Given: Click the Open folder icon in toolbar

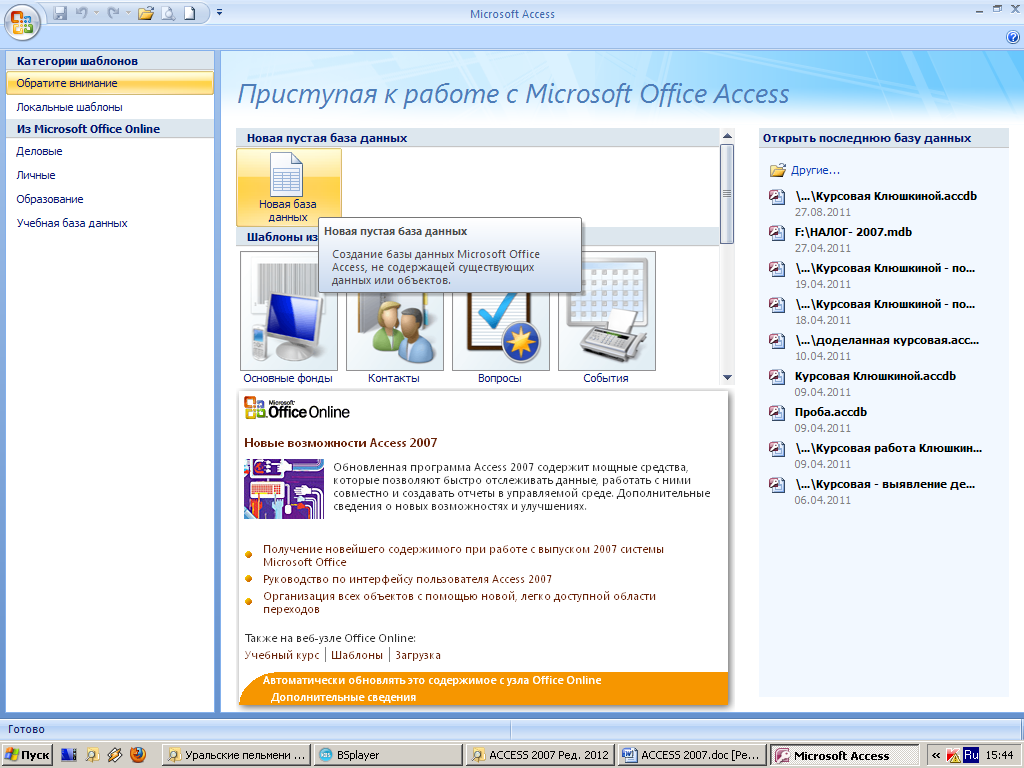Looking at the screenshot, I should pyautogui.click(x=146, y=13).
